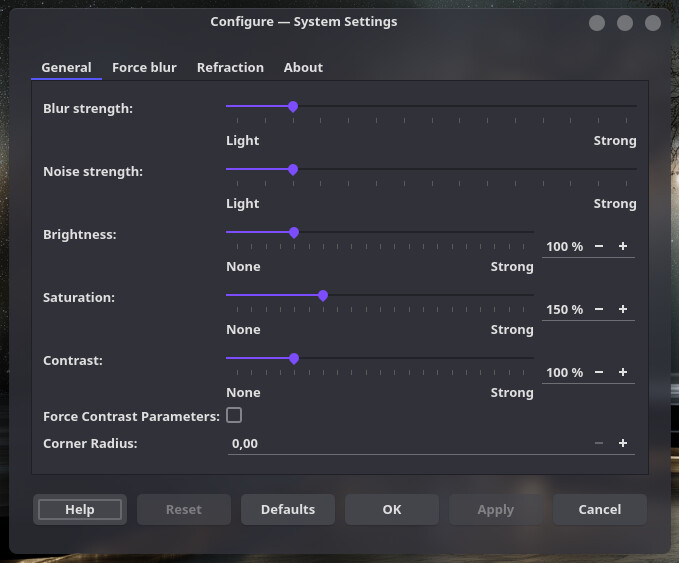Viewport: 679px width, 563px height.
Task: Click the Cancel button
Action: (600, 509)
